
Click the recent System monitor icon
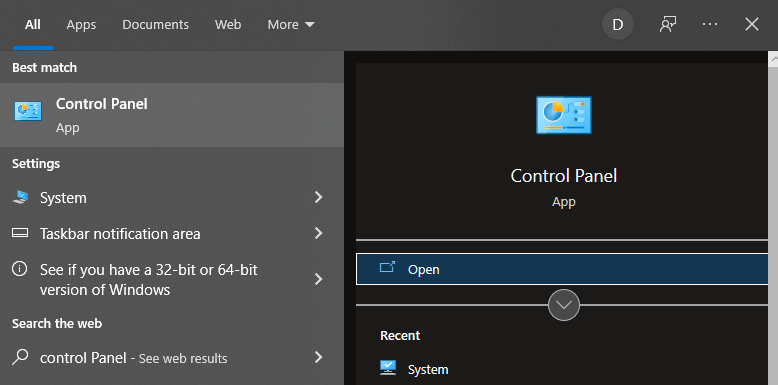point(388,368)
